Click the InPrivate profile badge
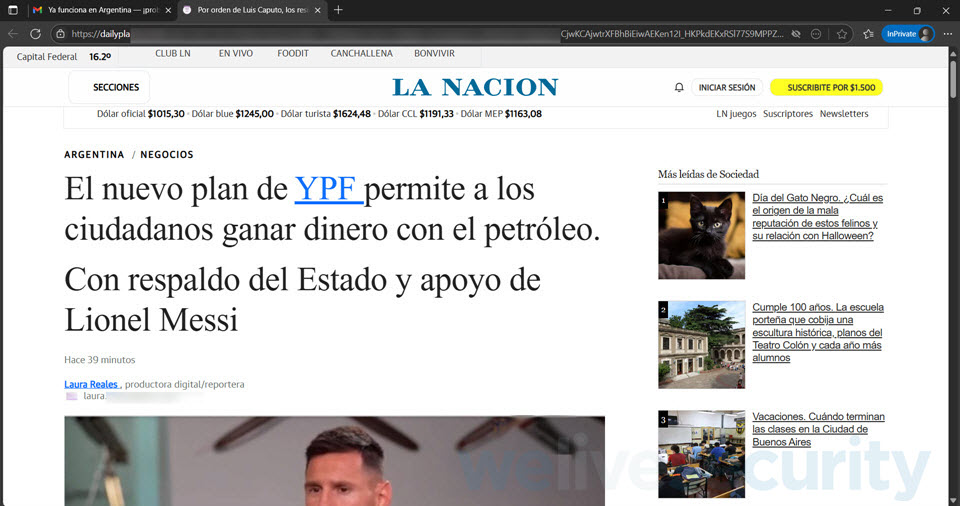960x506 pixels. [908, 34]
